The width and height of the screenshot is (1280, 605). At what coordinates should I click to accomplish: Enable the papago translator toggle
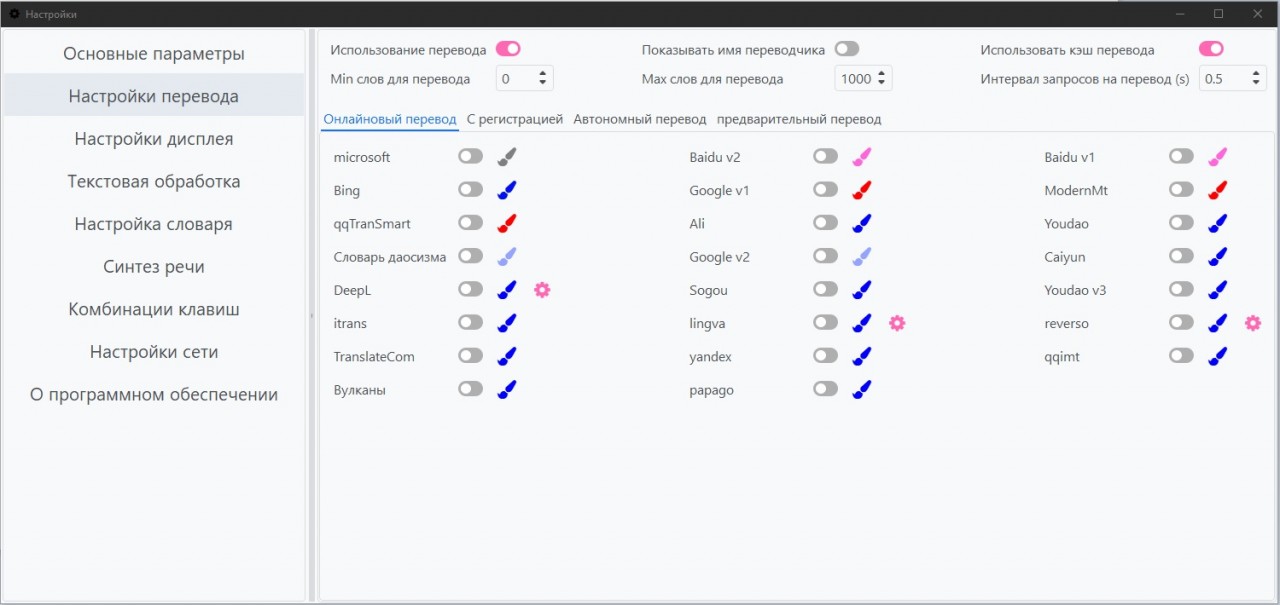point(825,390)
